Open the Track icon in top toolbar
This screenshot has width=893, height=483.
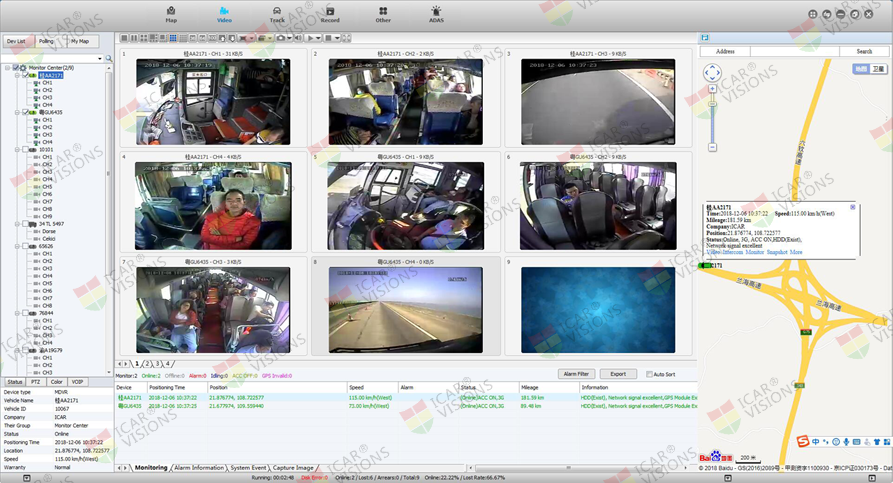(277, 15)
